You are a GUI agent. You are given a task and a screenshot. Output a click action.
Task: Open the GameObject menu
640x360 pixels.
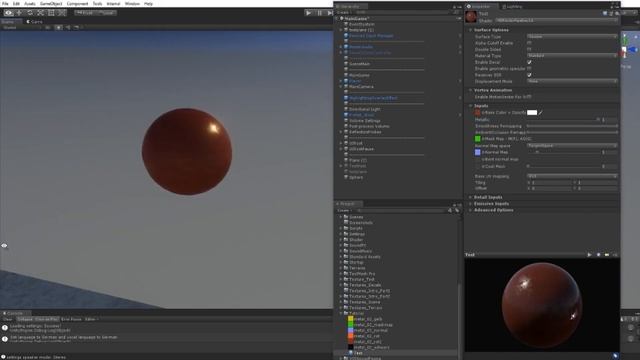(51, 4)
